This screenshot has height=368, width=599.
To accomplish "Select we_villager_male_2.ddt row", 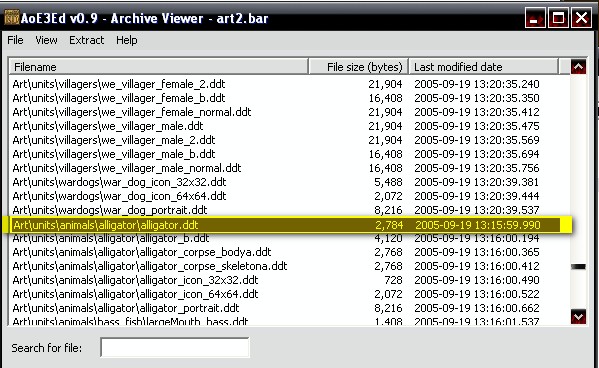I will [289, 140].
